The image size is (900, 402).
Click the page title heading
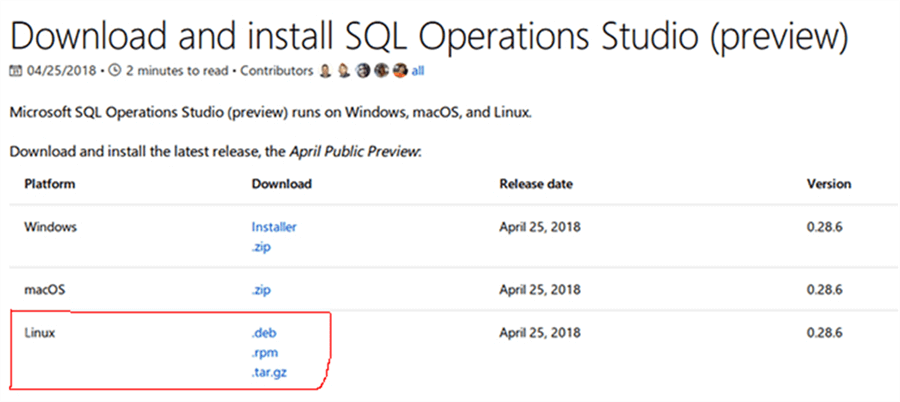429,35
